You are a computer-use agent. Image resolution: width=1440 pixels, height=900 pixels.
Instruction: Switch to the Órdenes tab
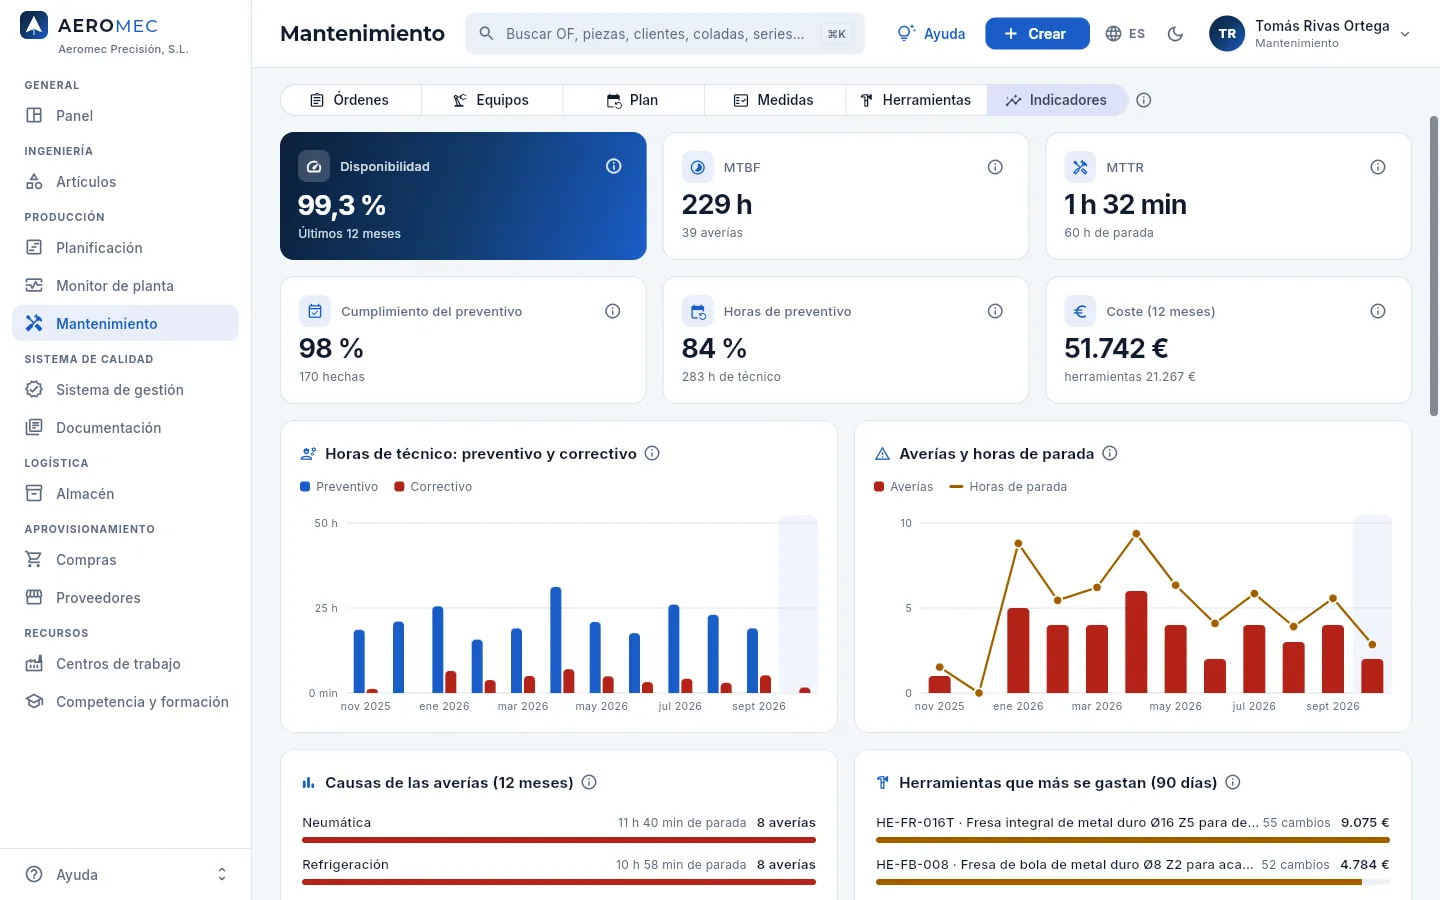[350, 100]
